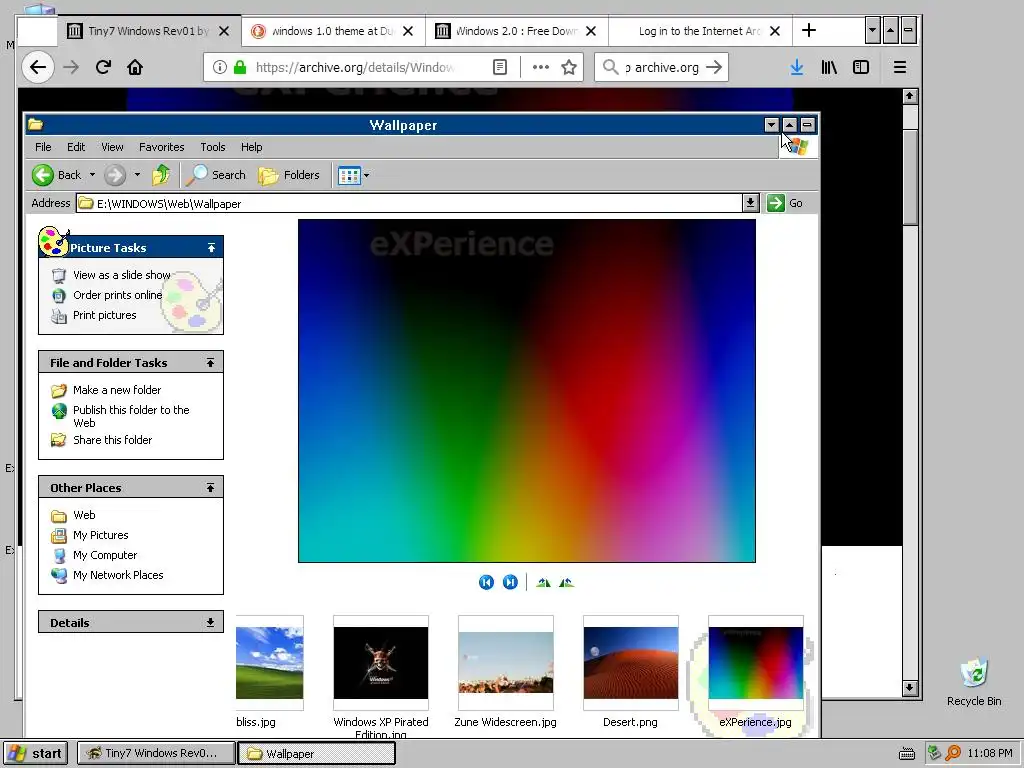Open the View menu
Screen dimensions: 1024x768
(x=112, y=147)
